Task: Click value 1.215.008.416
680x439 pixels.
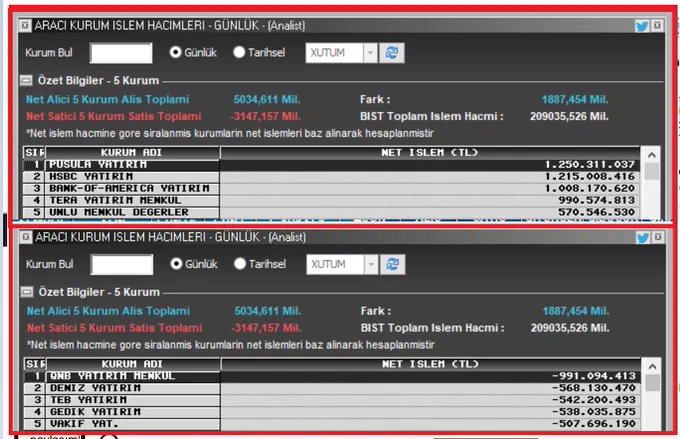Action: click(x=590, y=177)
